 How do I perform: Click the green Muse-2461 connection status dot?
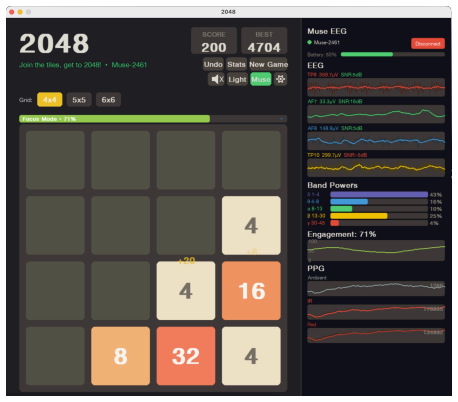coord(309,42)
